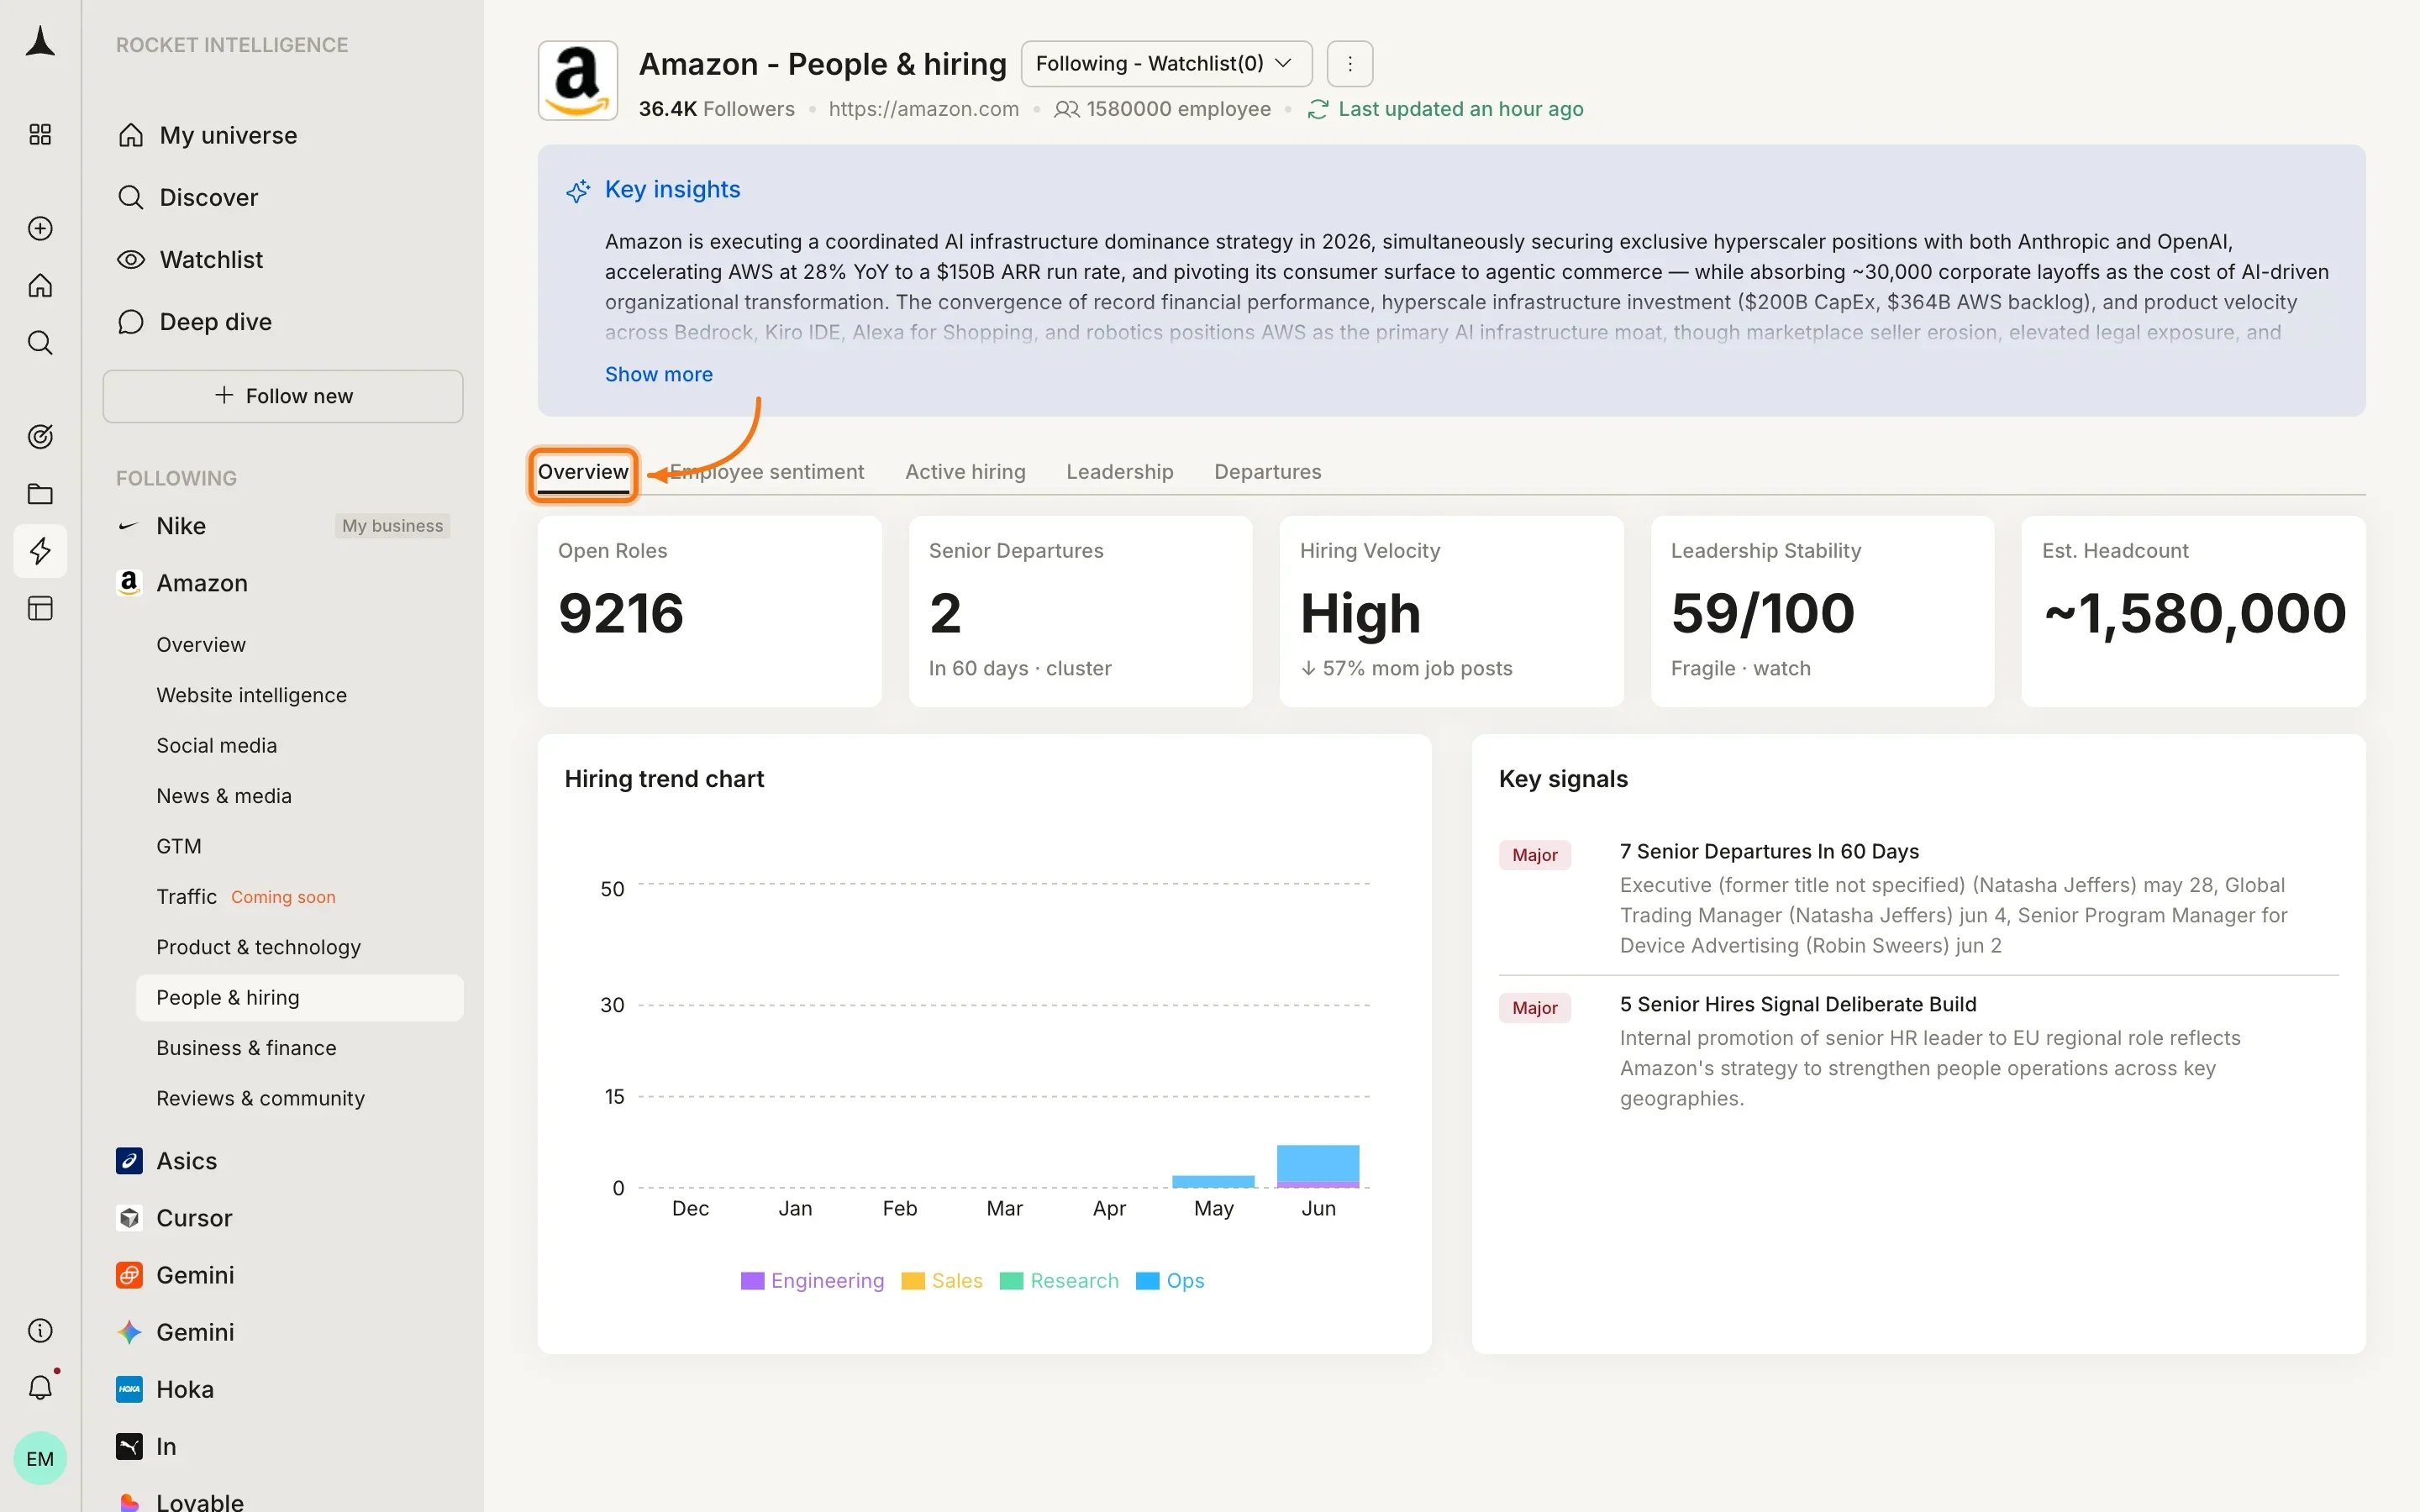The height and width of the screenshot is (1512, 2420).
Task: Toggle Sales legend swatch in chart
Action: coord(913,1281)
